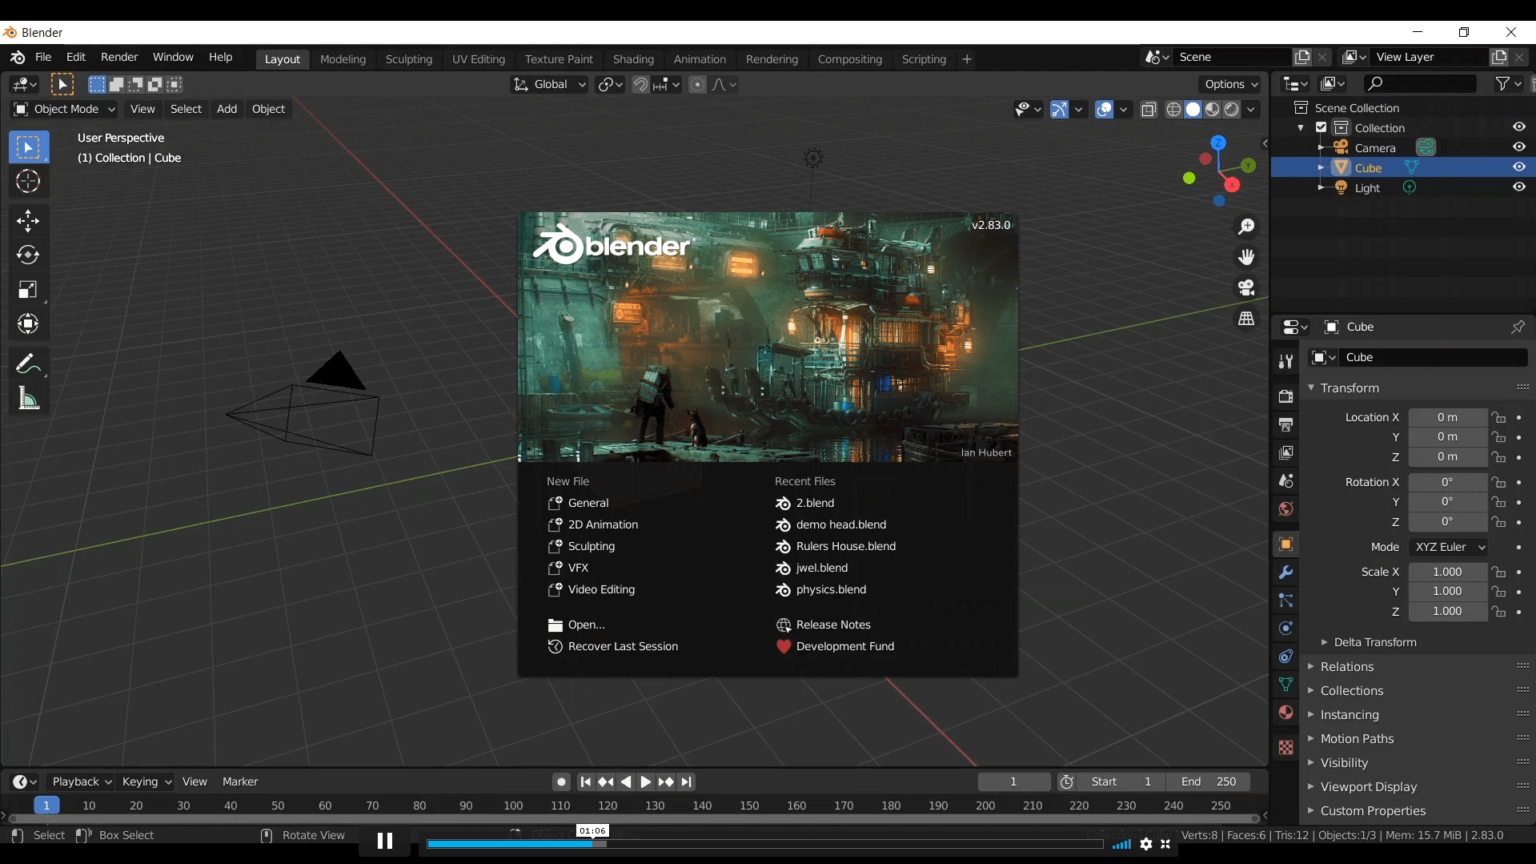Image resolution: width=1536 pixels, height=864 pixels.
Task: Select the Annotate pencil tool
Action: (28, 364)
